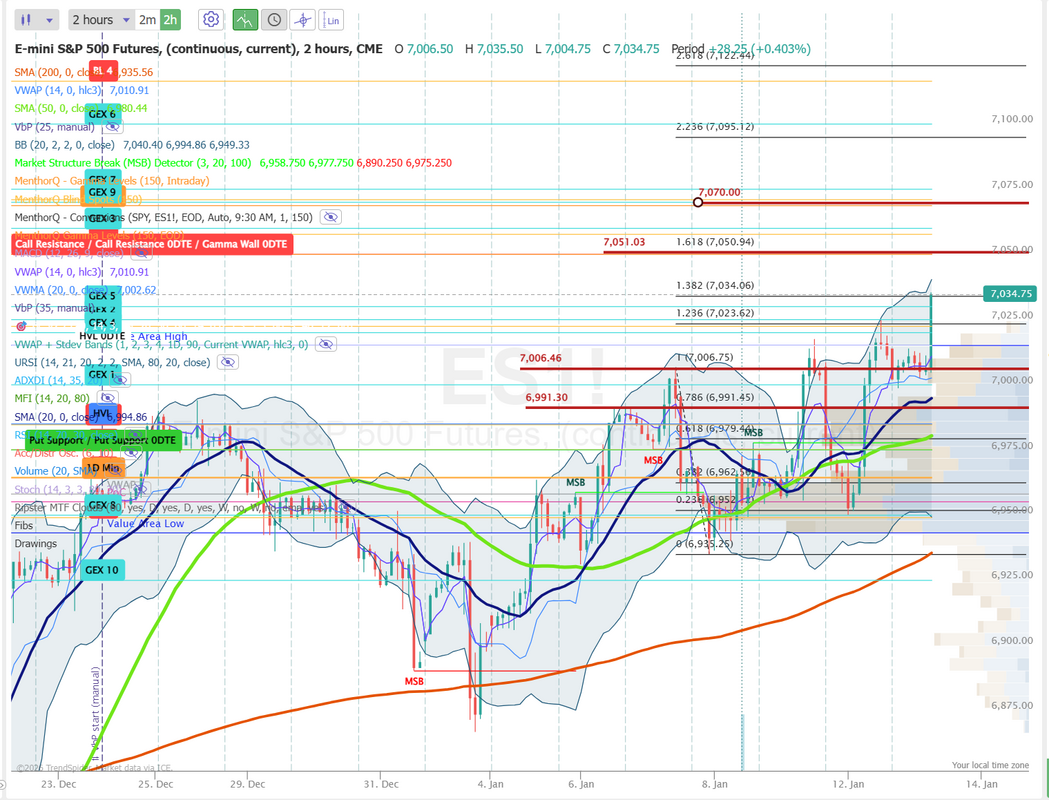Select the 2m timeframe shortcut
The width and height of the screenshot is (1049, 800).
coord(147,19)
